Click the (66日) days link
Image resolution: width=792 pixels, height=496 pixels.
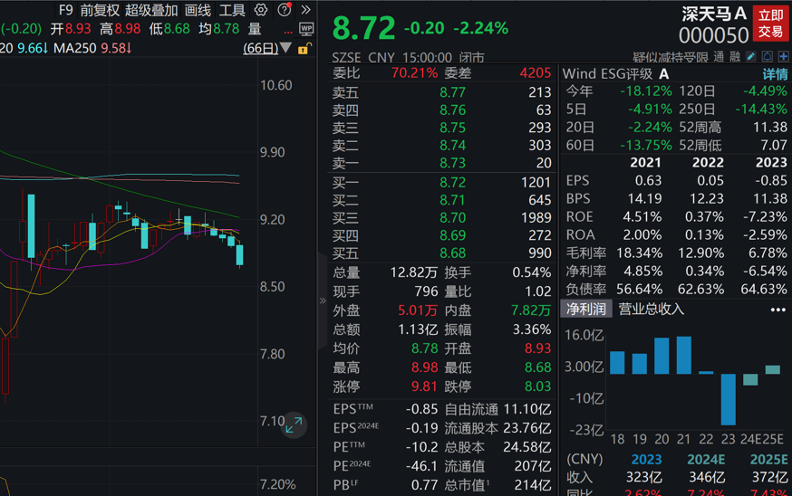pyautogui.click(x=261, y=48)
